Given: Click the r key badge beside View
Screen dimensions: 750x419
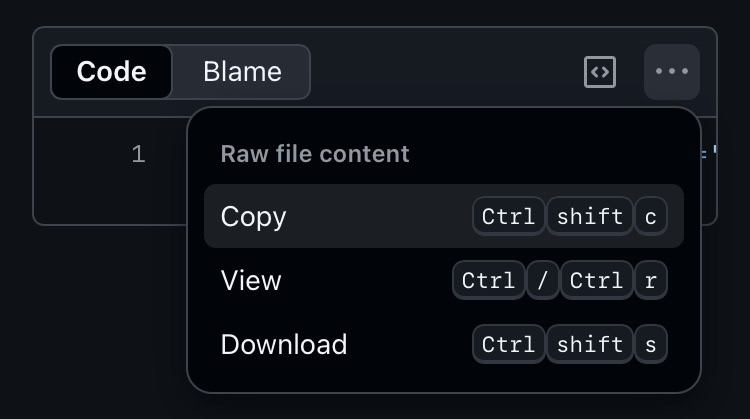Looking at the screenshot, I should [x=651, y=280].
